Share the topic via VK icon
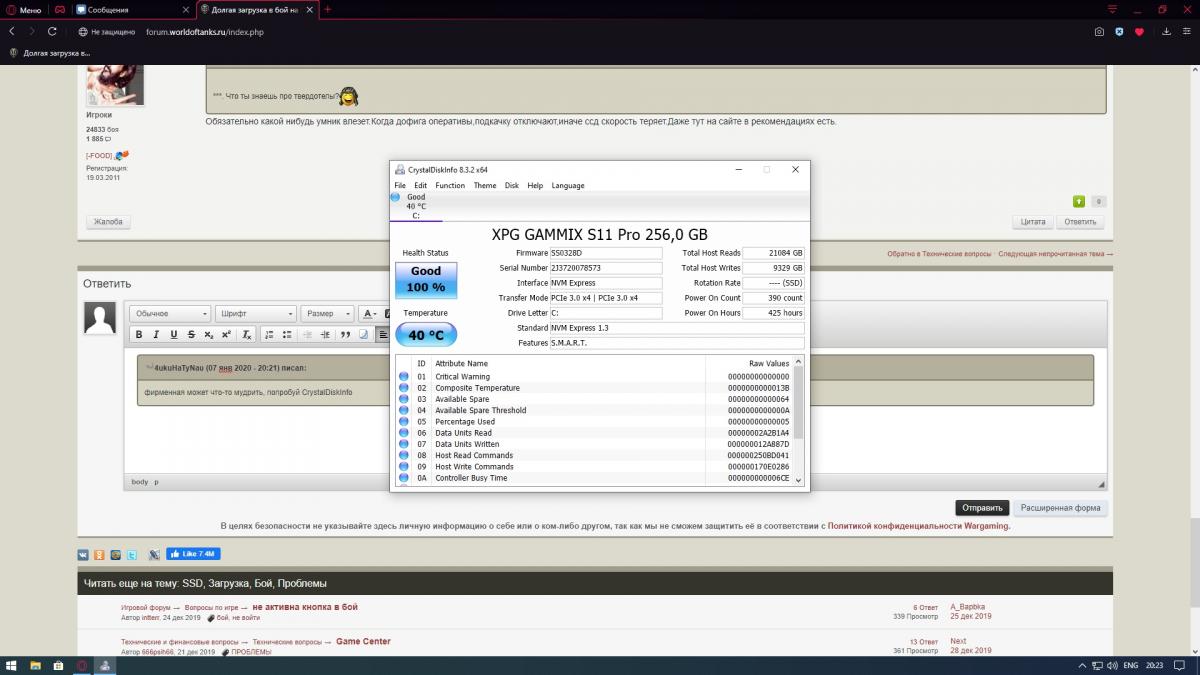 coord(84,554)
